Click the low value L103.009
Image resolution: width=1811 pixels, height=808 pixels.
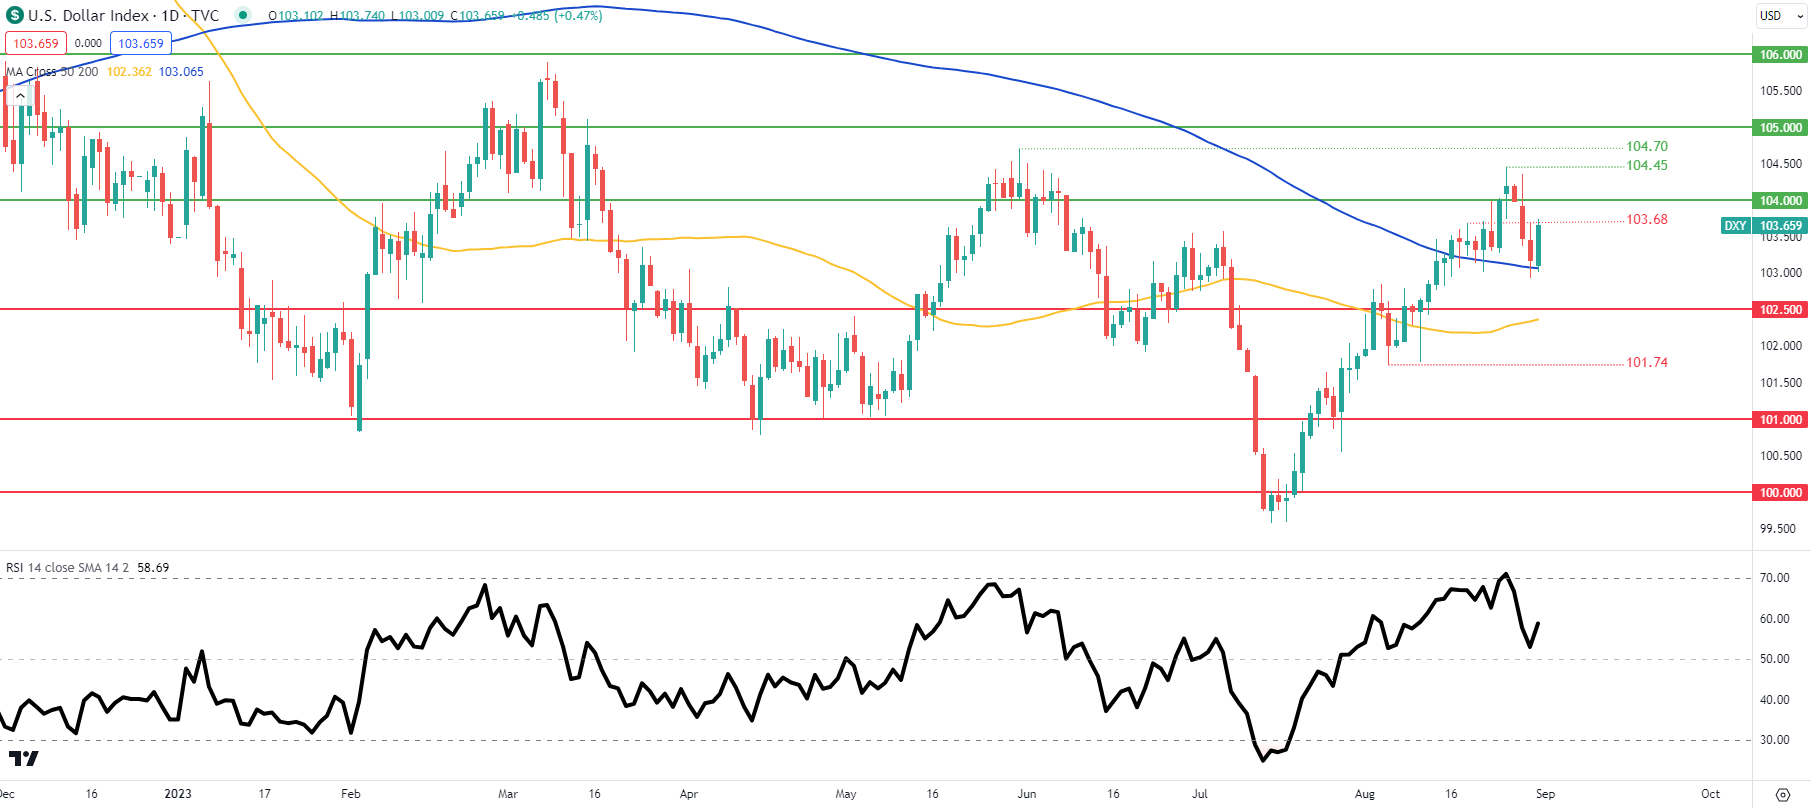click(417, 16)
